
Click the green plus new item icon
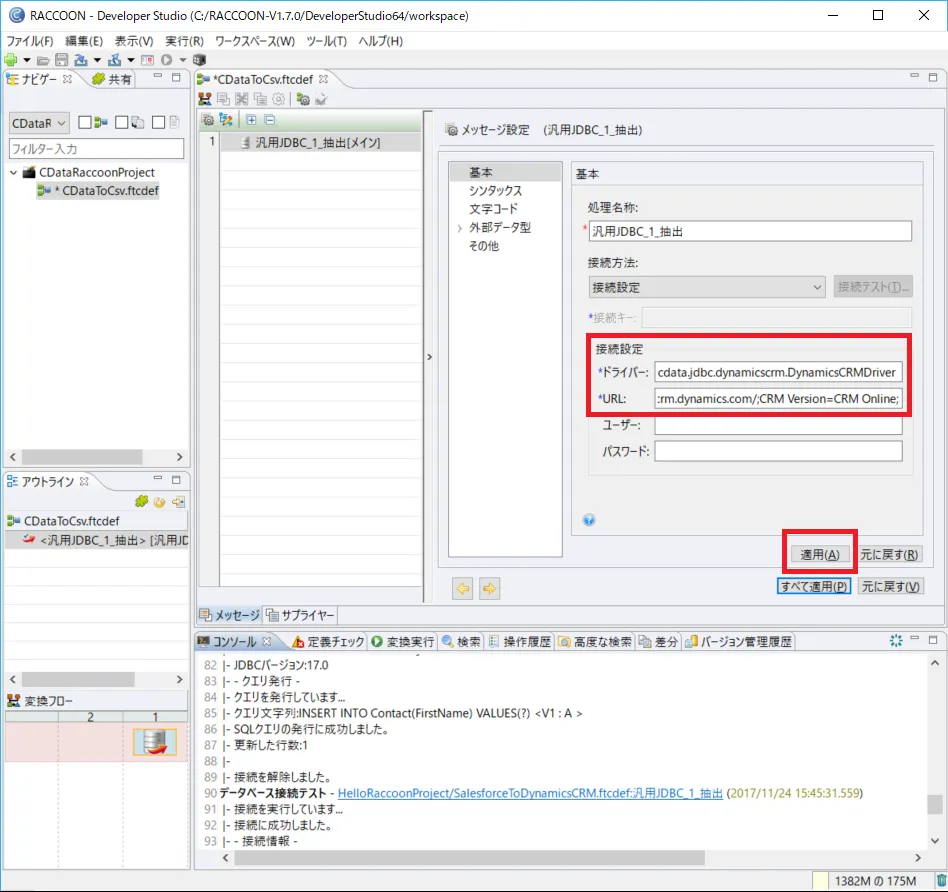pos(11,60)
